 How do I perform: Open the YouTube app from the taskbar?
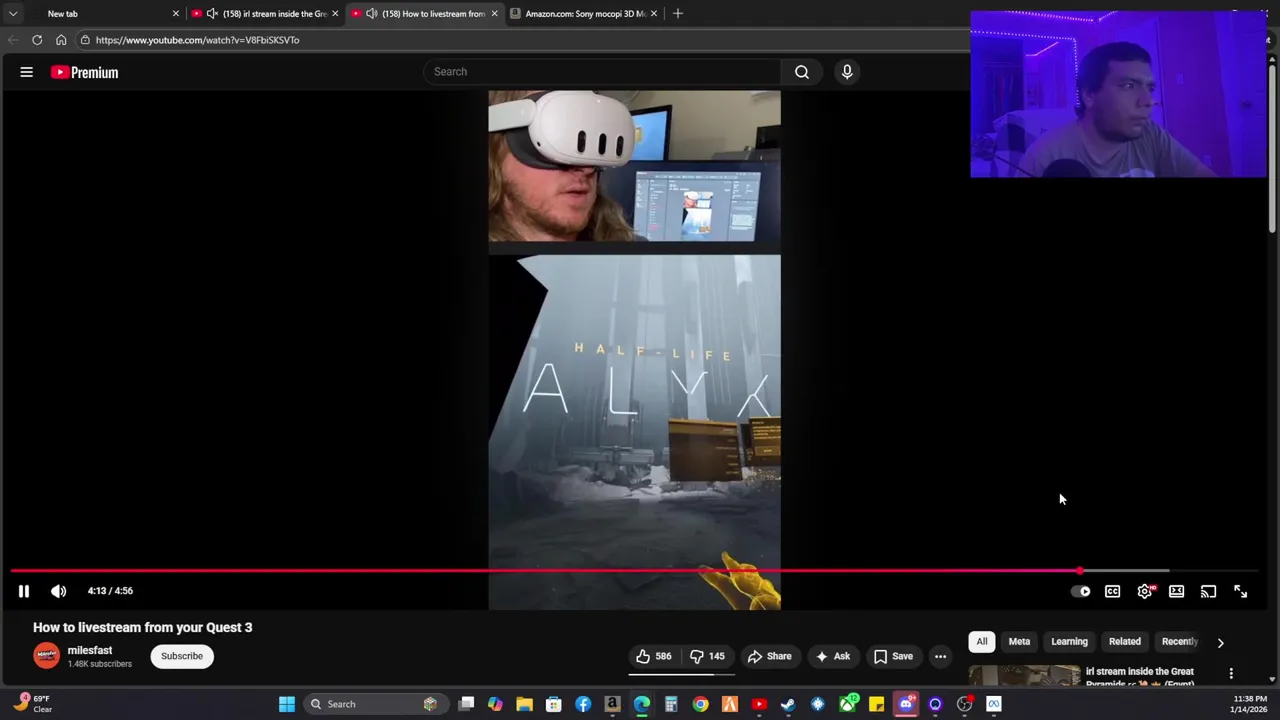759,704
